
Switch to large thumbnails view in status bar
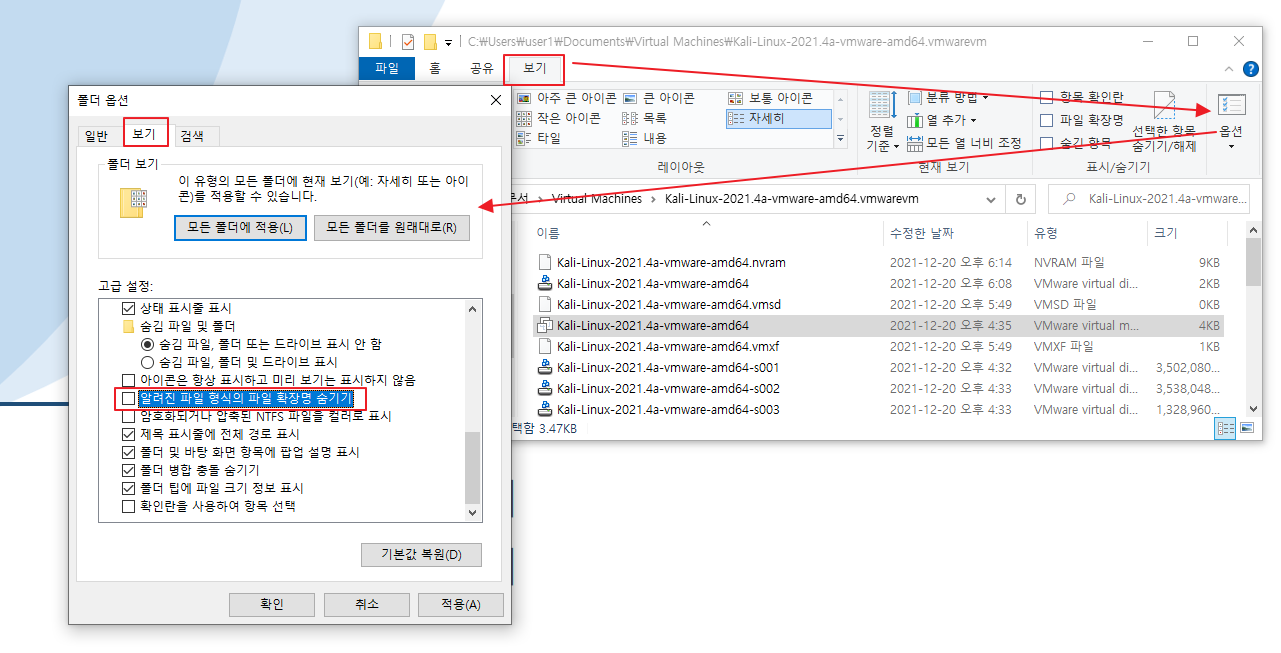[1247, 428]
